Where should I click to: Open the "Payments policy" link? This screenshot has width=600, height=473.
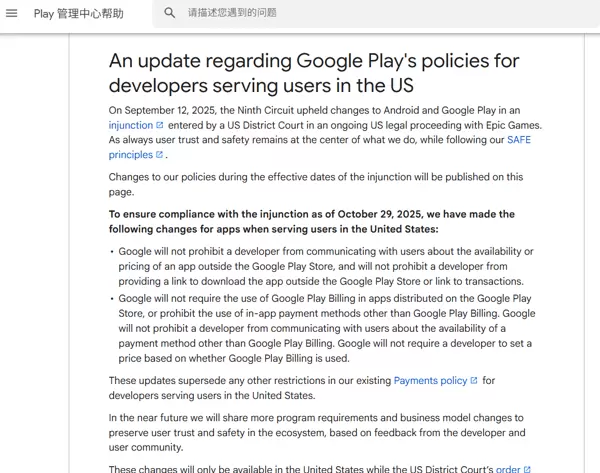[430, 381]
